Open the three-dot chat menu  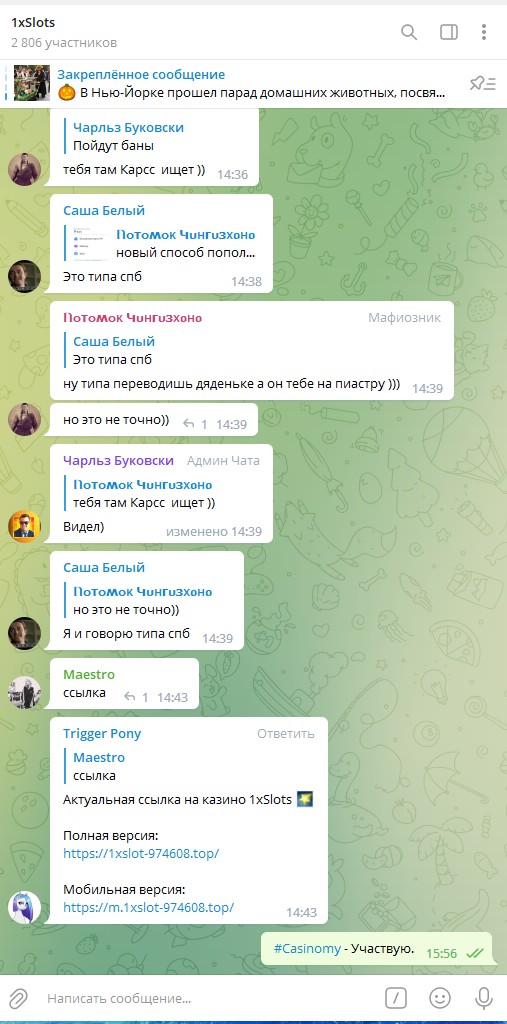484,32
